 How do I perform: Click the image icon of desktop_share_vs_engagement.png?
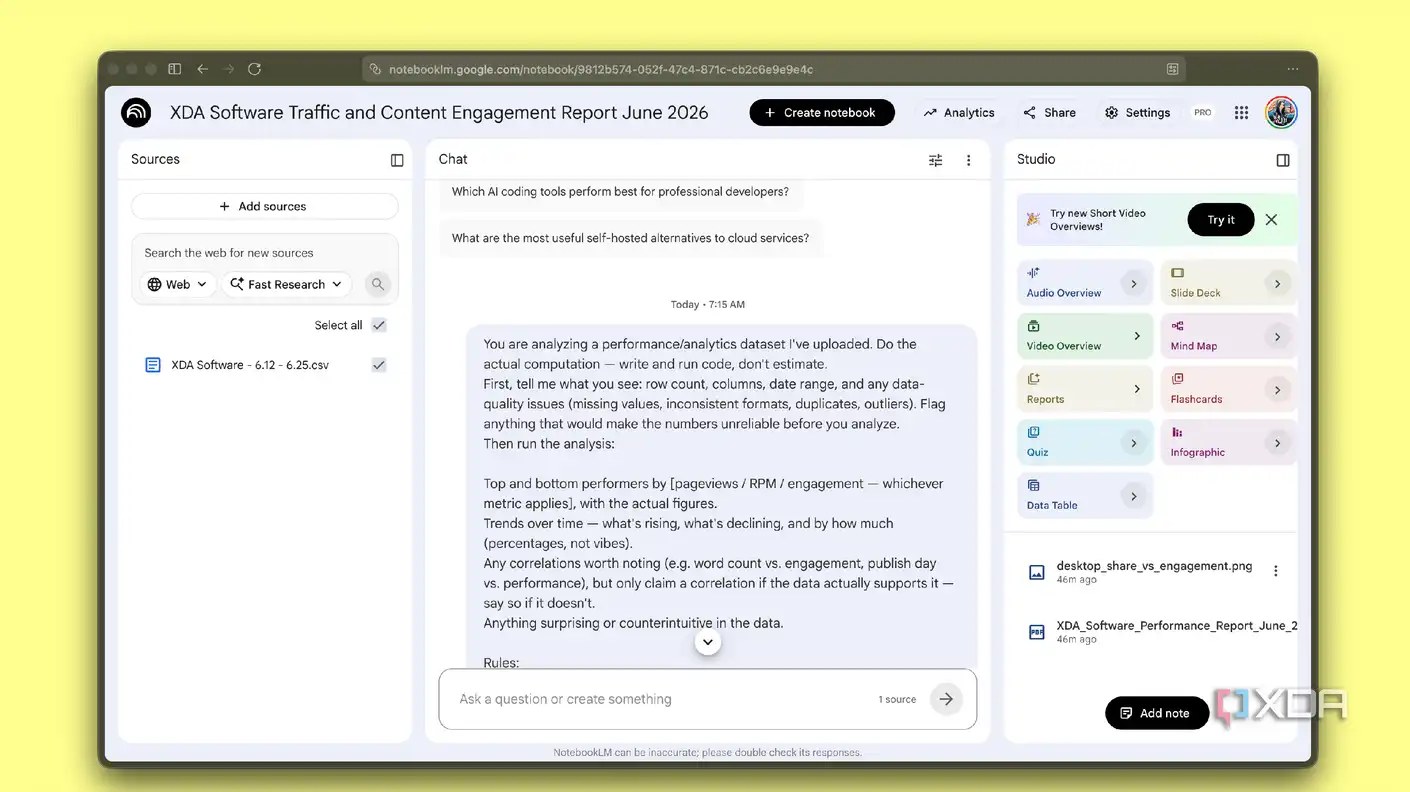1037,572
